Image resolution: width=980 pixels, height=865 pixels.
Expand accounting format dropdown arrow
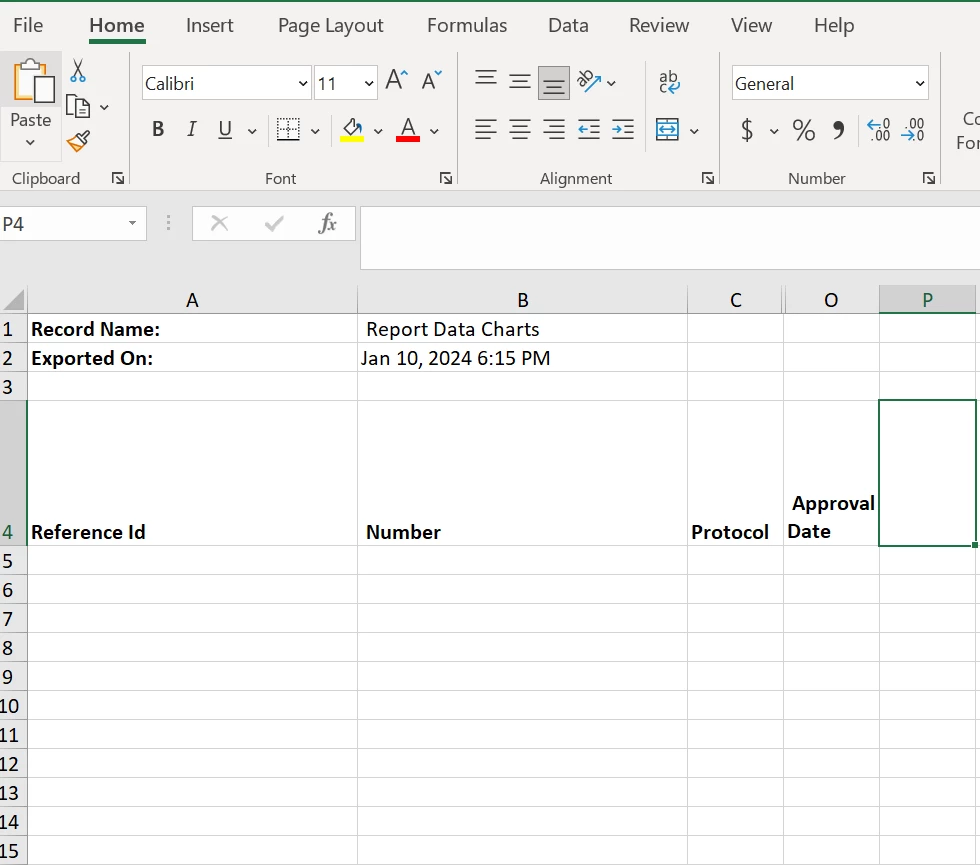pyautogui.click(x=774, y=131)
